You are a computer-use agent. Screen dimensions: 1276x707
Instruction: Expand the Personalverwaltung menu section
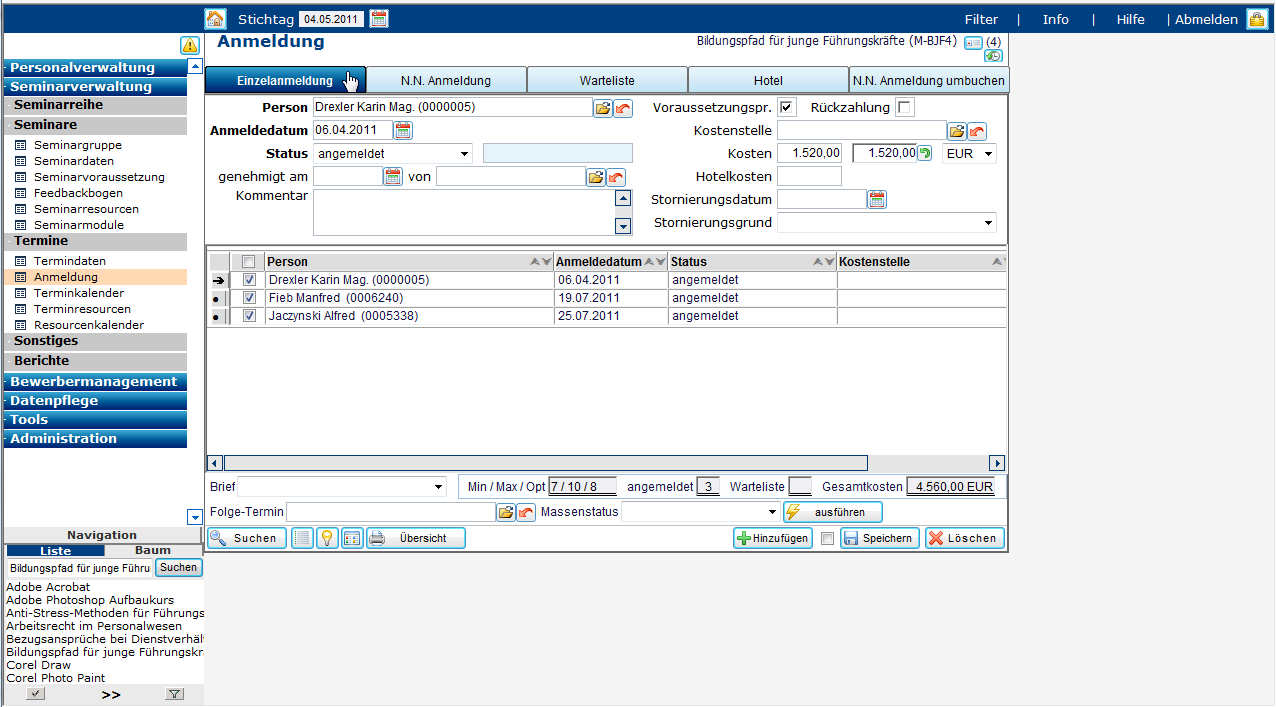coord(95,67)
